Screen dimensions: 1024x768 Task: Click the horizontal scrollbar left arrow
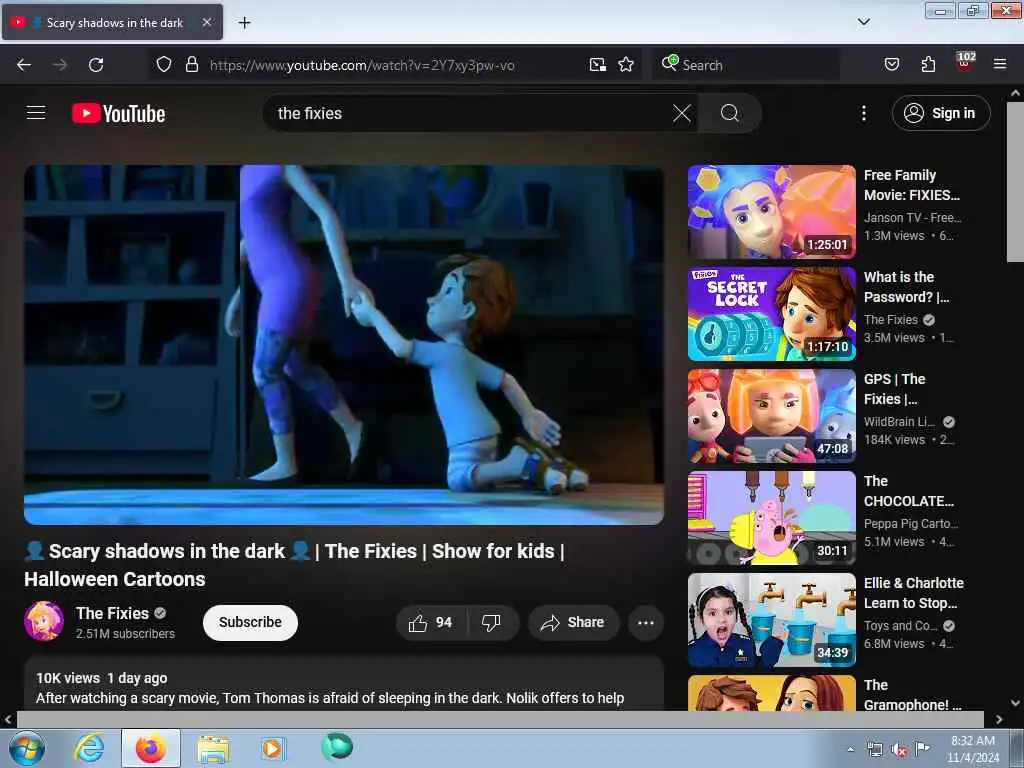pyautogui.click(x=8, y=719)
